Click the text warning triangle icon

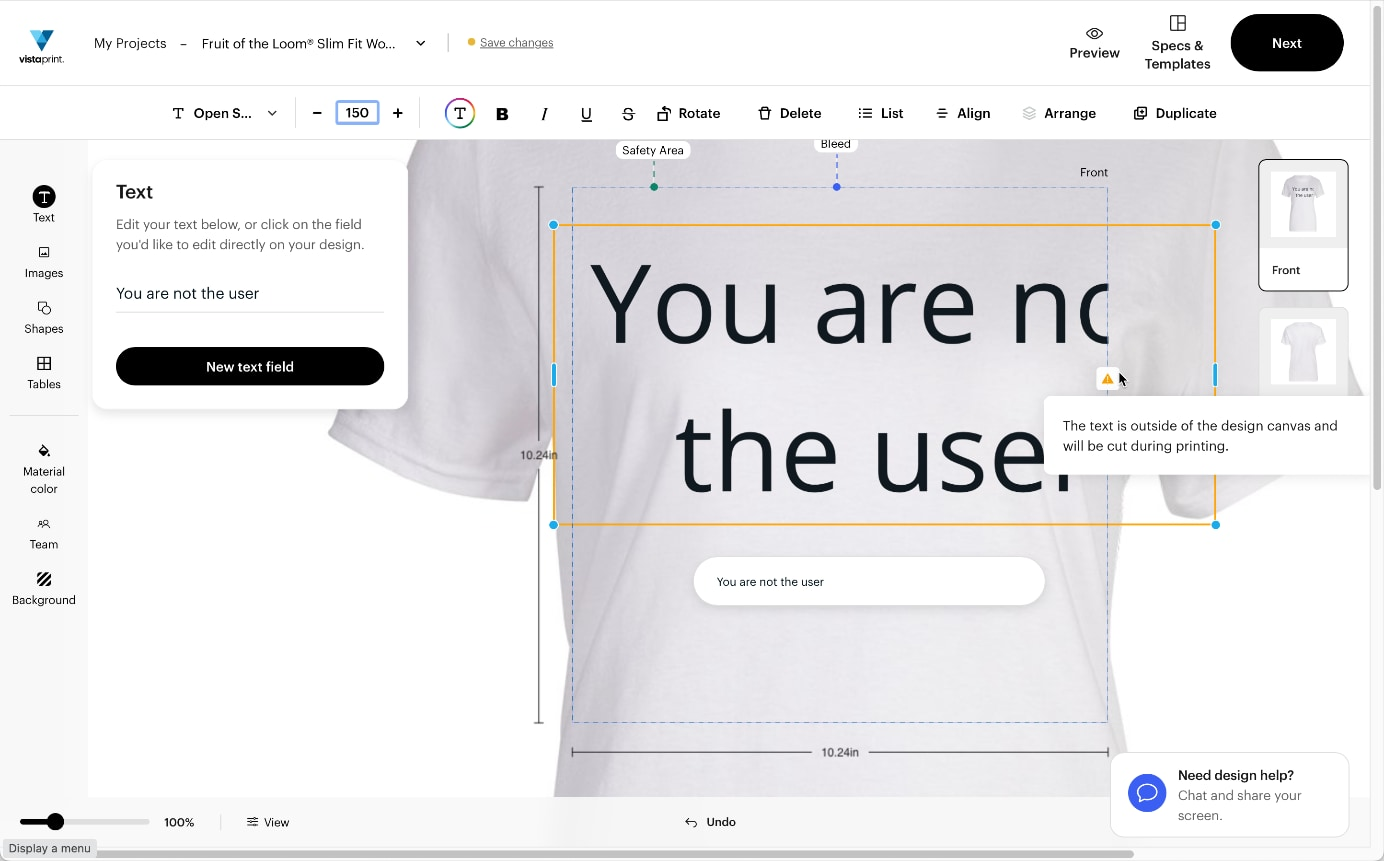point(1107,379)
